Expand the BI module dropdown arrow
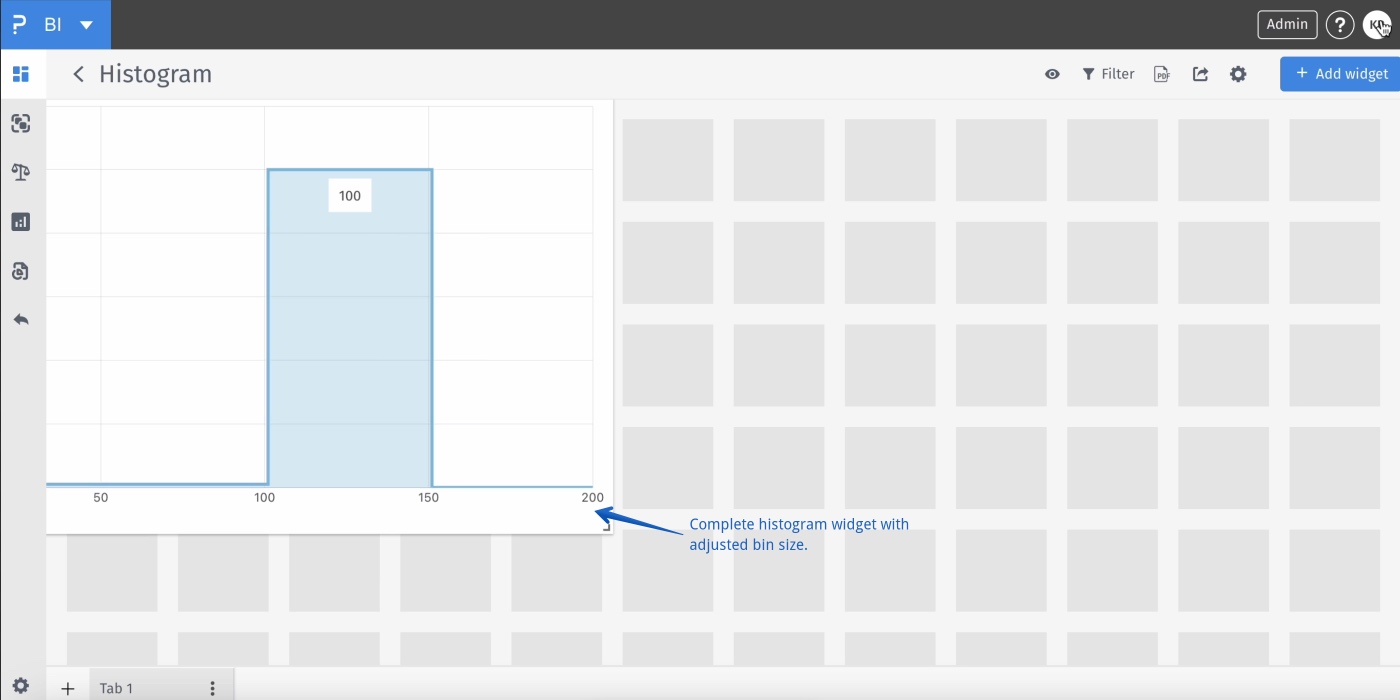 click(x=87, y=25)
